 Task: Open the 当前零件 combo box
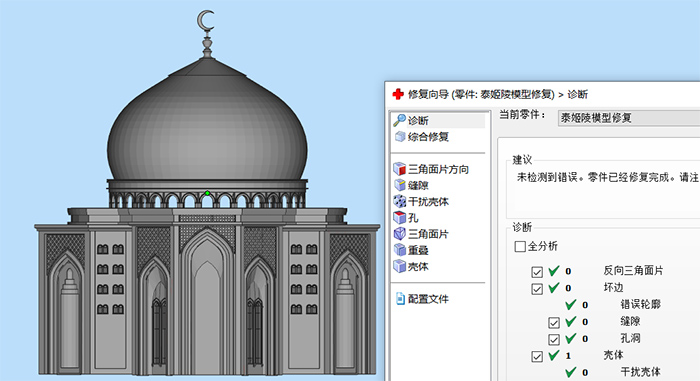[629, 118]
